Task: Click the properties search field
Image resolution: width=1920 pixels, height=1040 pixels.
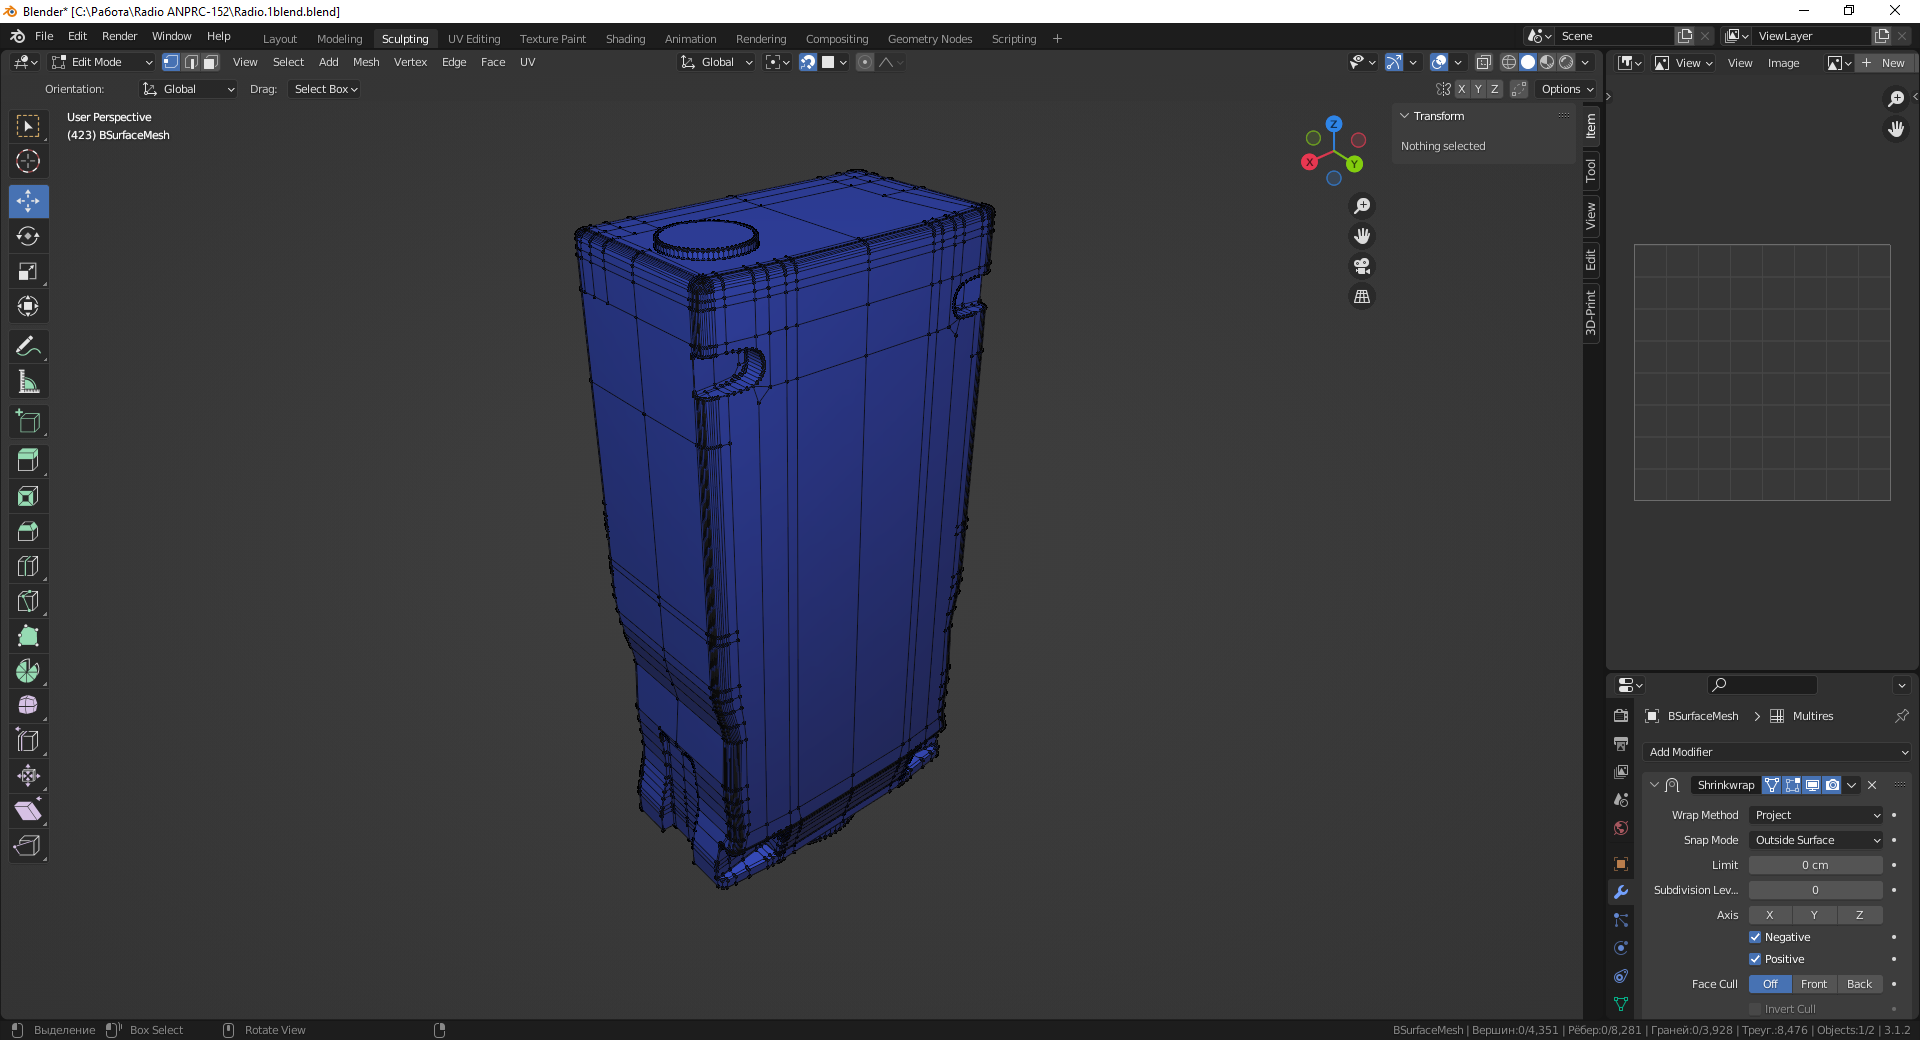Action: [1762, 685]
